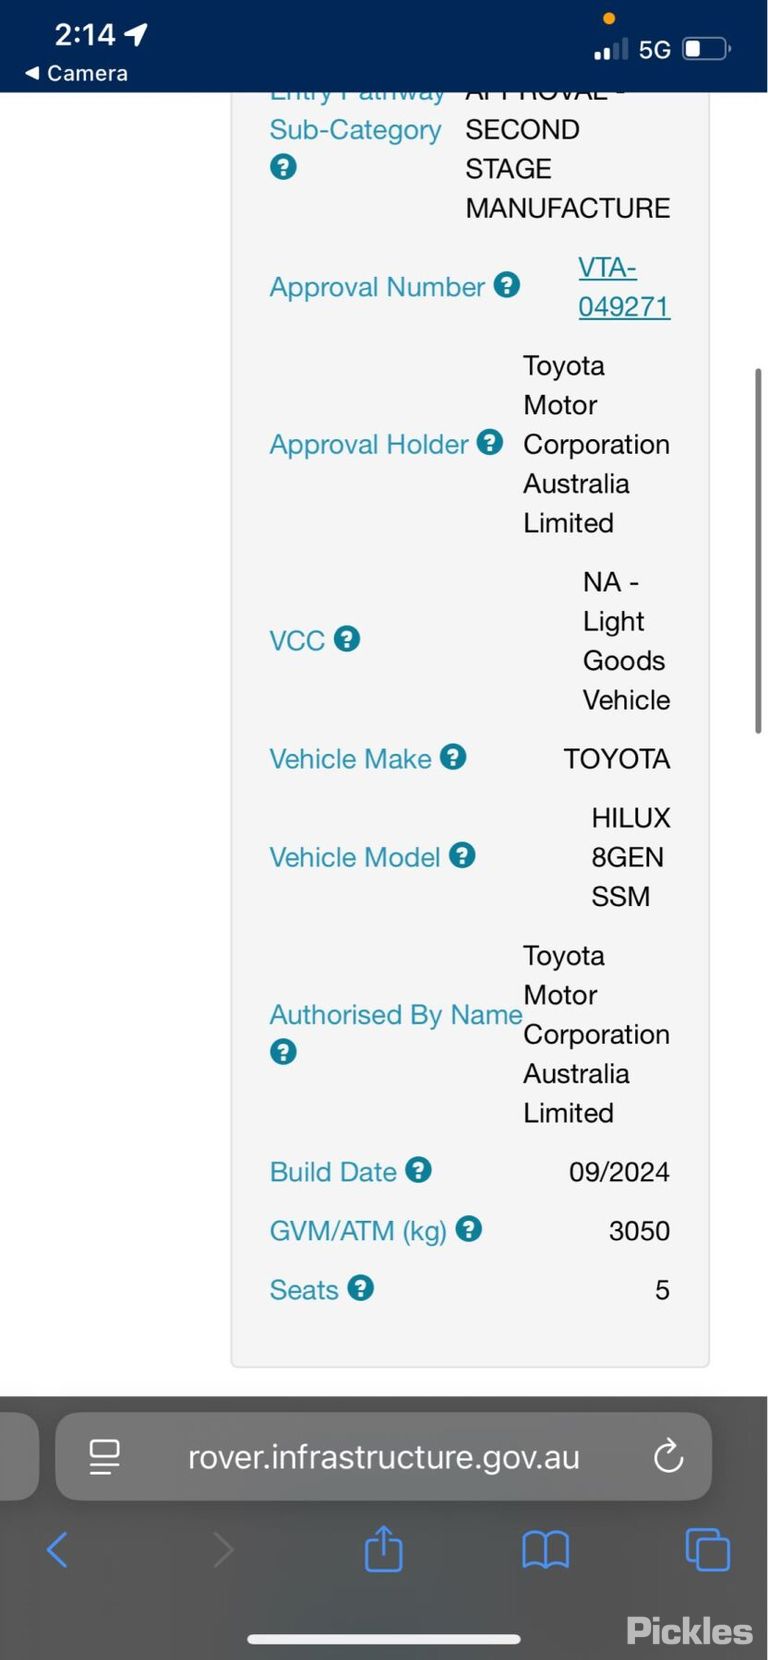
Task: Open the Safari tabs overview button
Action: pyautogui.click(x=707, y=1550)
